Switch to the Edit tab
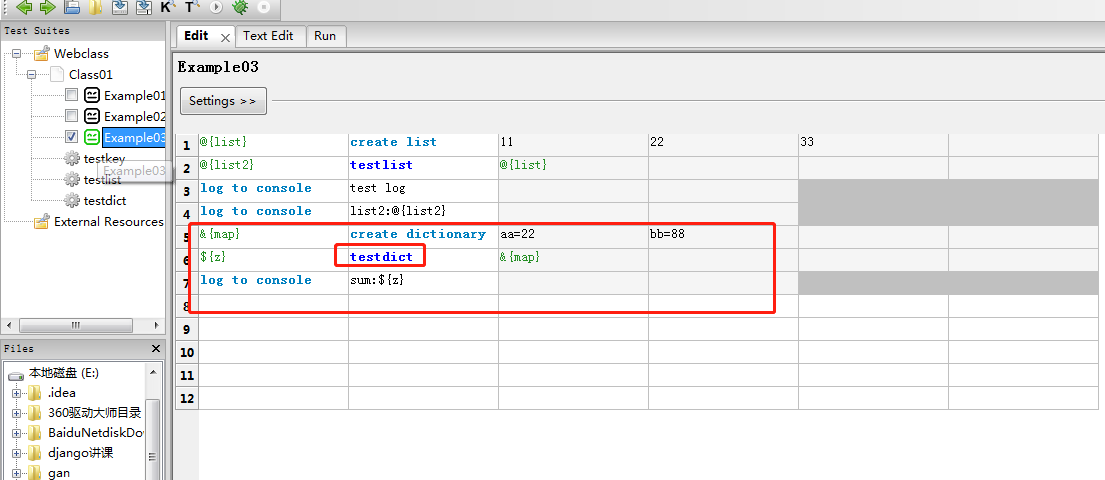Screen dimensions: 1105x480 click(x=197, y=36)
